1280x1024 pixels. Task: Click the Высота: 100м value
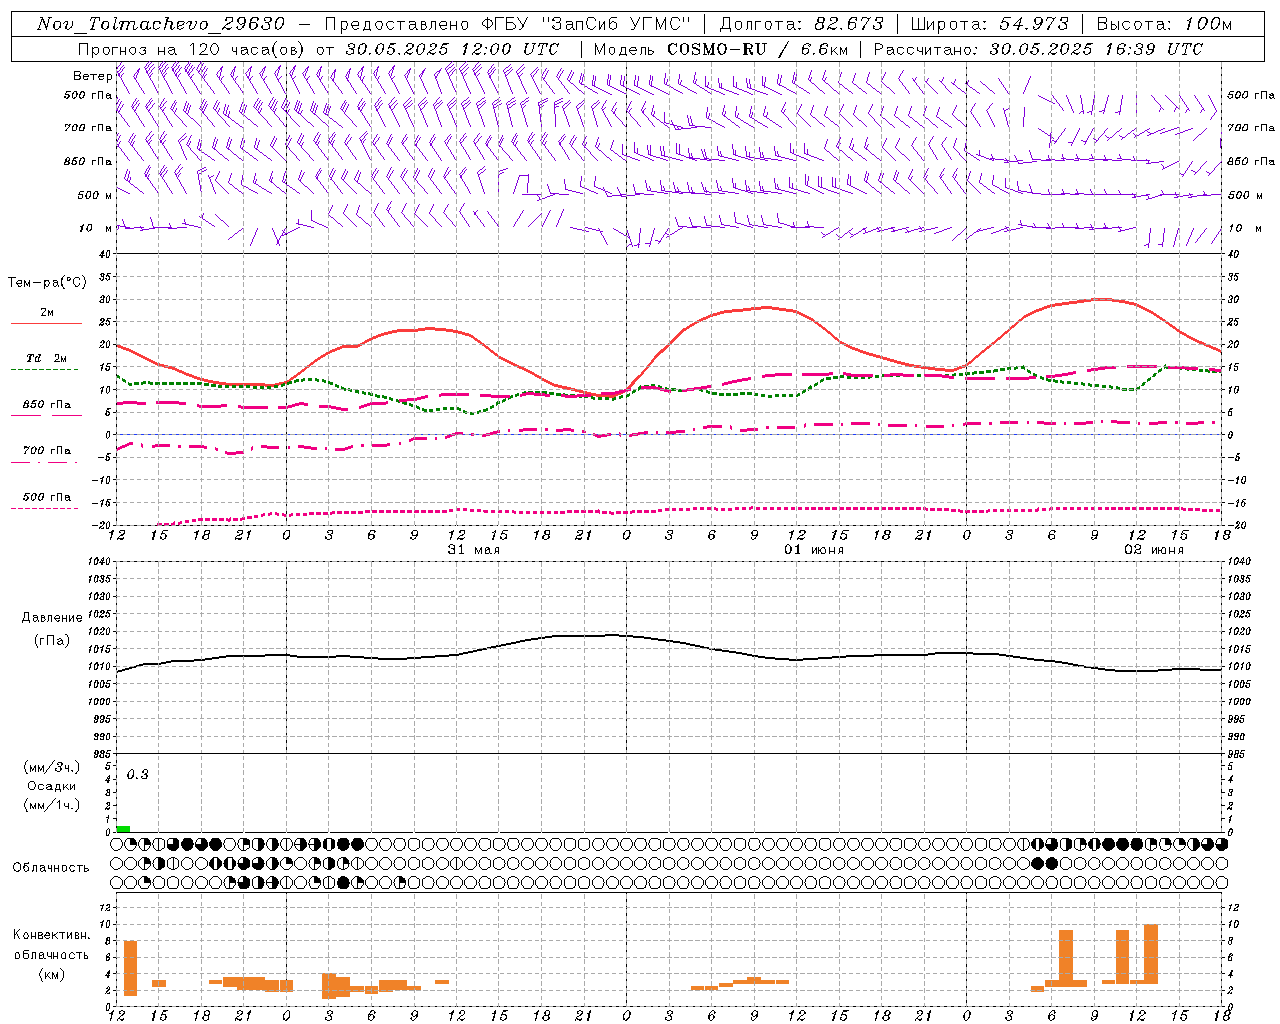click(1164, 24)
